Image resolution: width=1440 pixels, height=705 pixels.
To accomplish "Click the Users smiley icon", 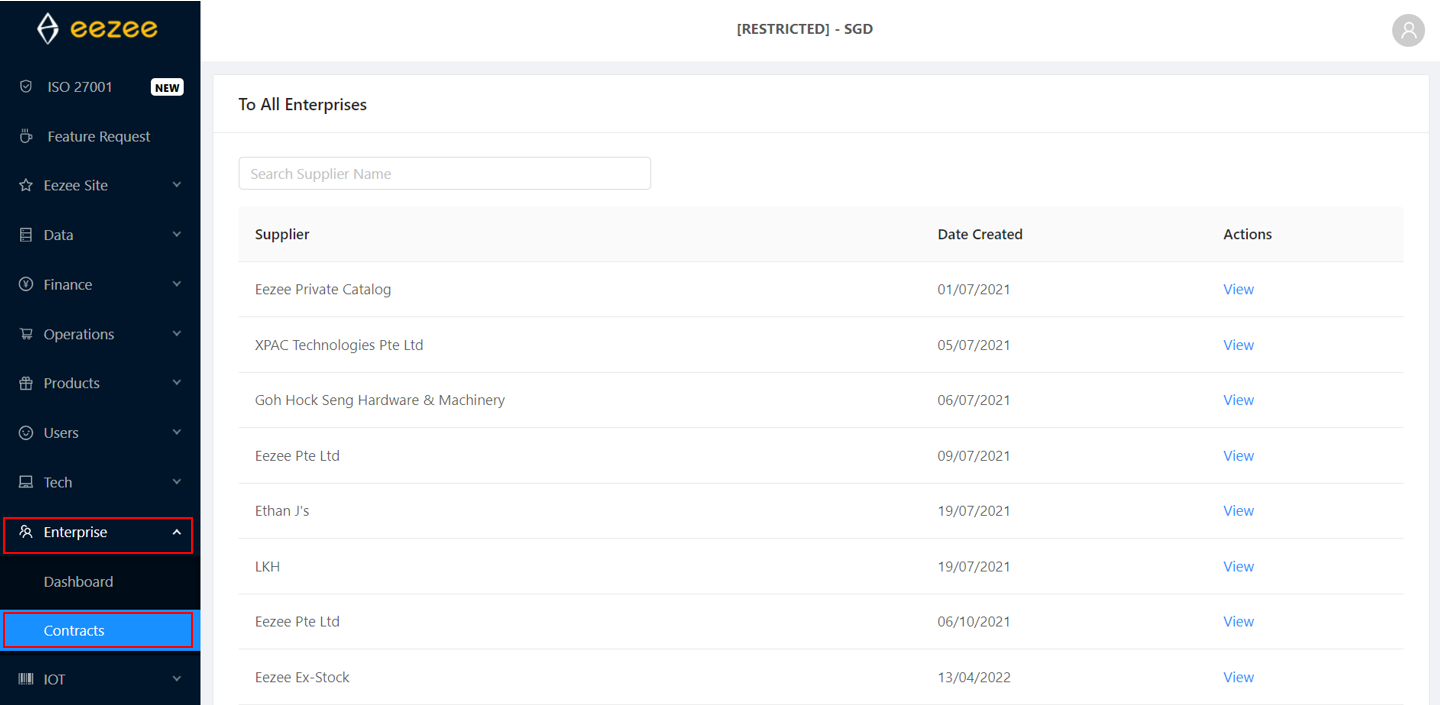I will 26,433.
